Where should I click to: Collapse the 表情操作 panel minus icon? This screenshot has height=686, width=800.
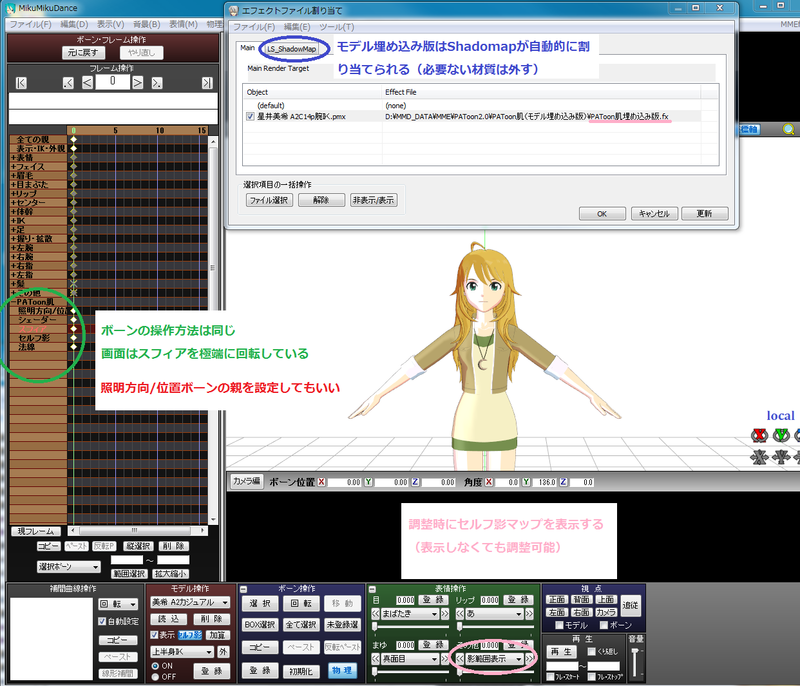tap(372, 589)
